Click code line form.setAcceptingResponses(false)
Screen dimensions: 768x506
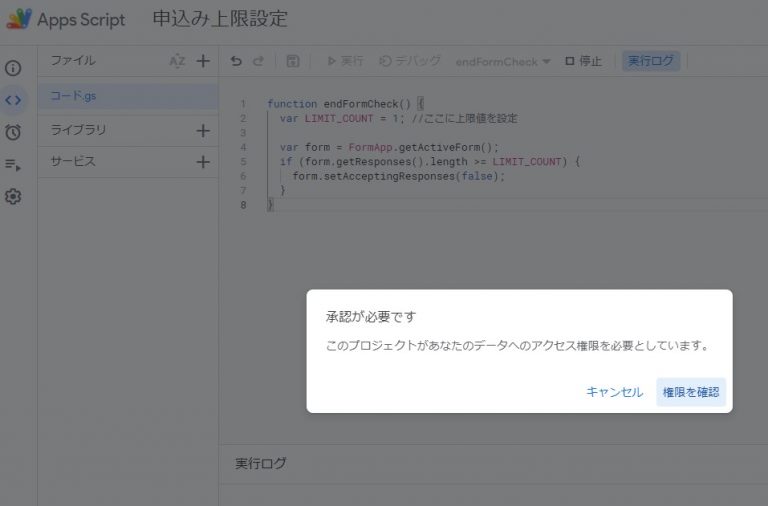coord(398,176)
